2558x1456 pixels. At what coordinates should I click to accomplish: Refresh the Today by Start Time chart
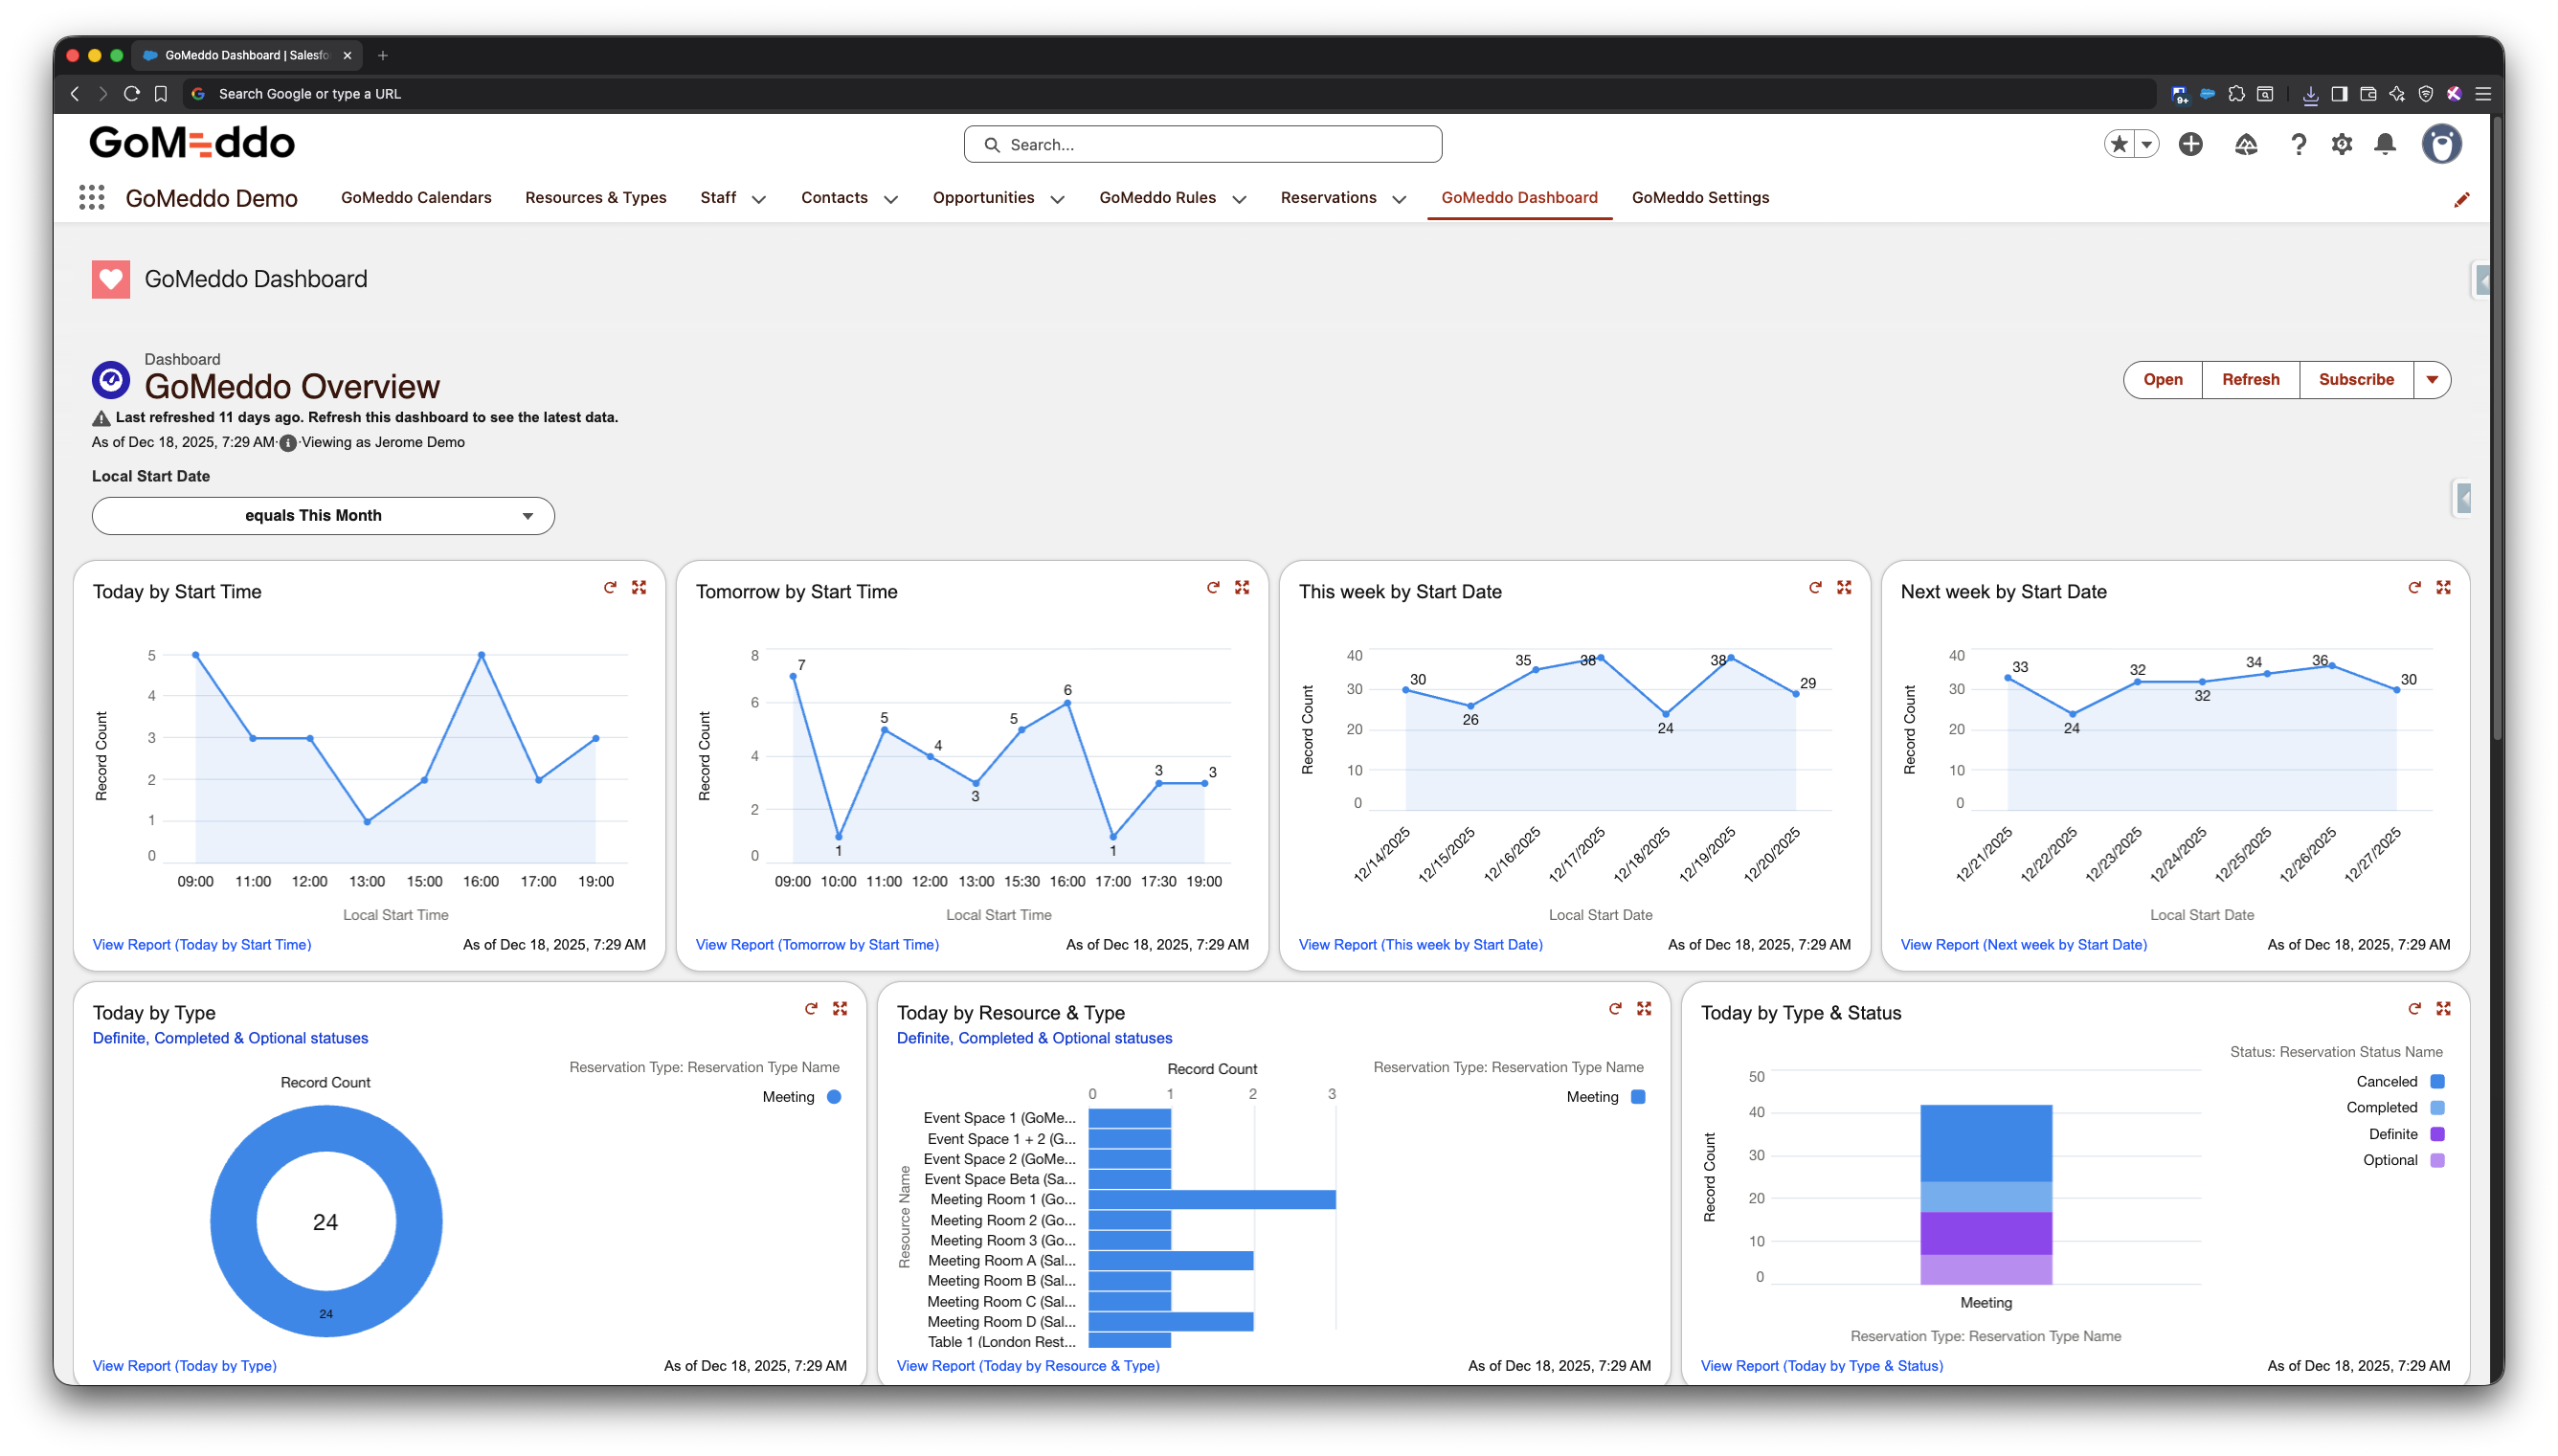tap(610, 588)
